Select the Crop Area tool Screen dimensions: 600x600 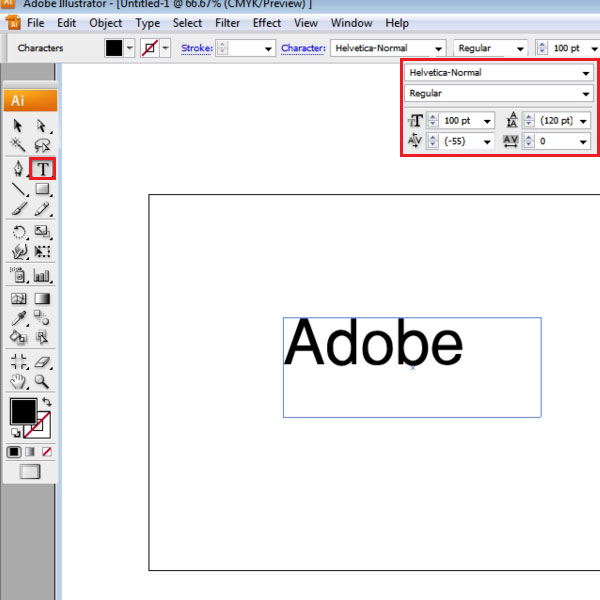coord(18,362)
